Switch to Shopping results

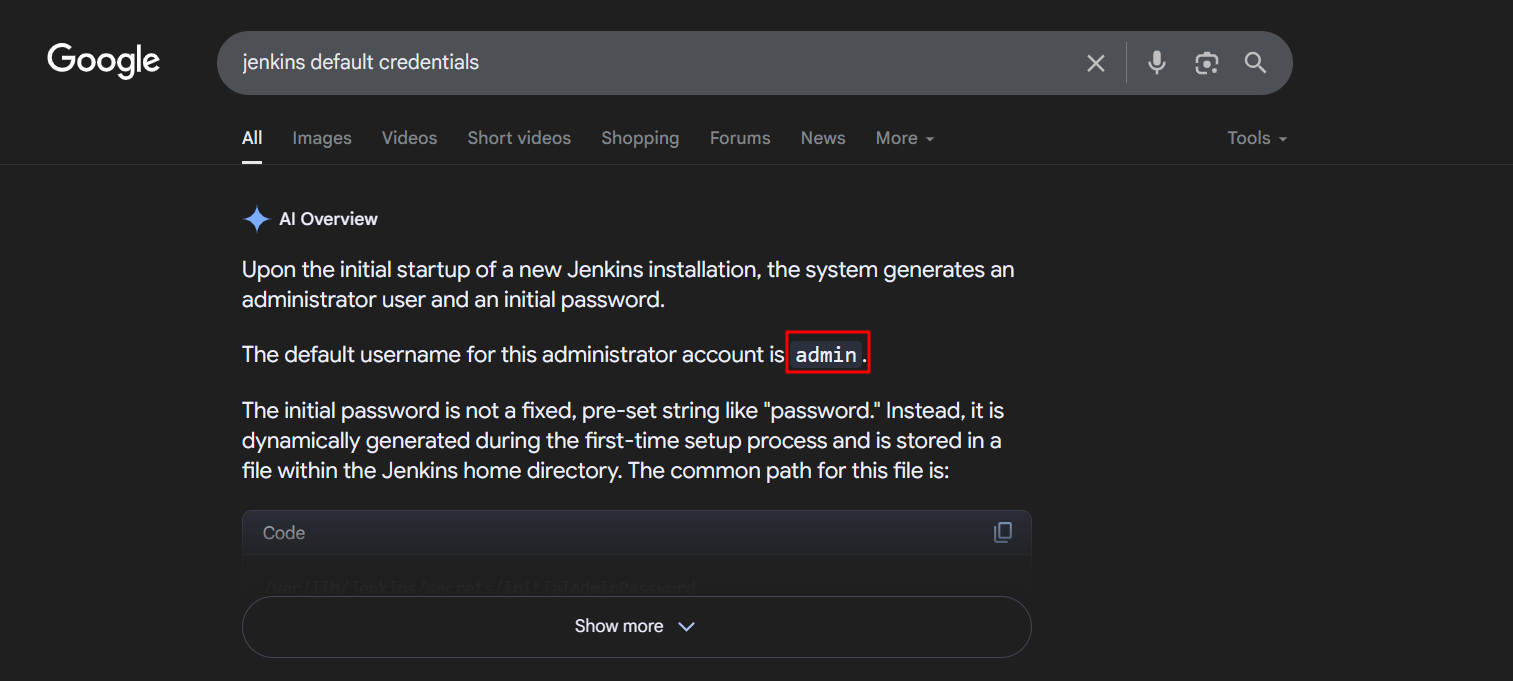640,138
